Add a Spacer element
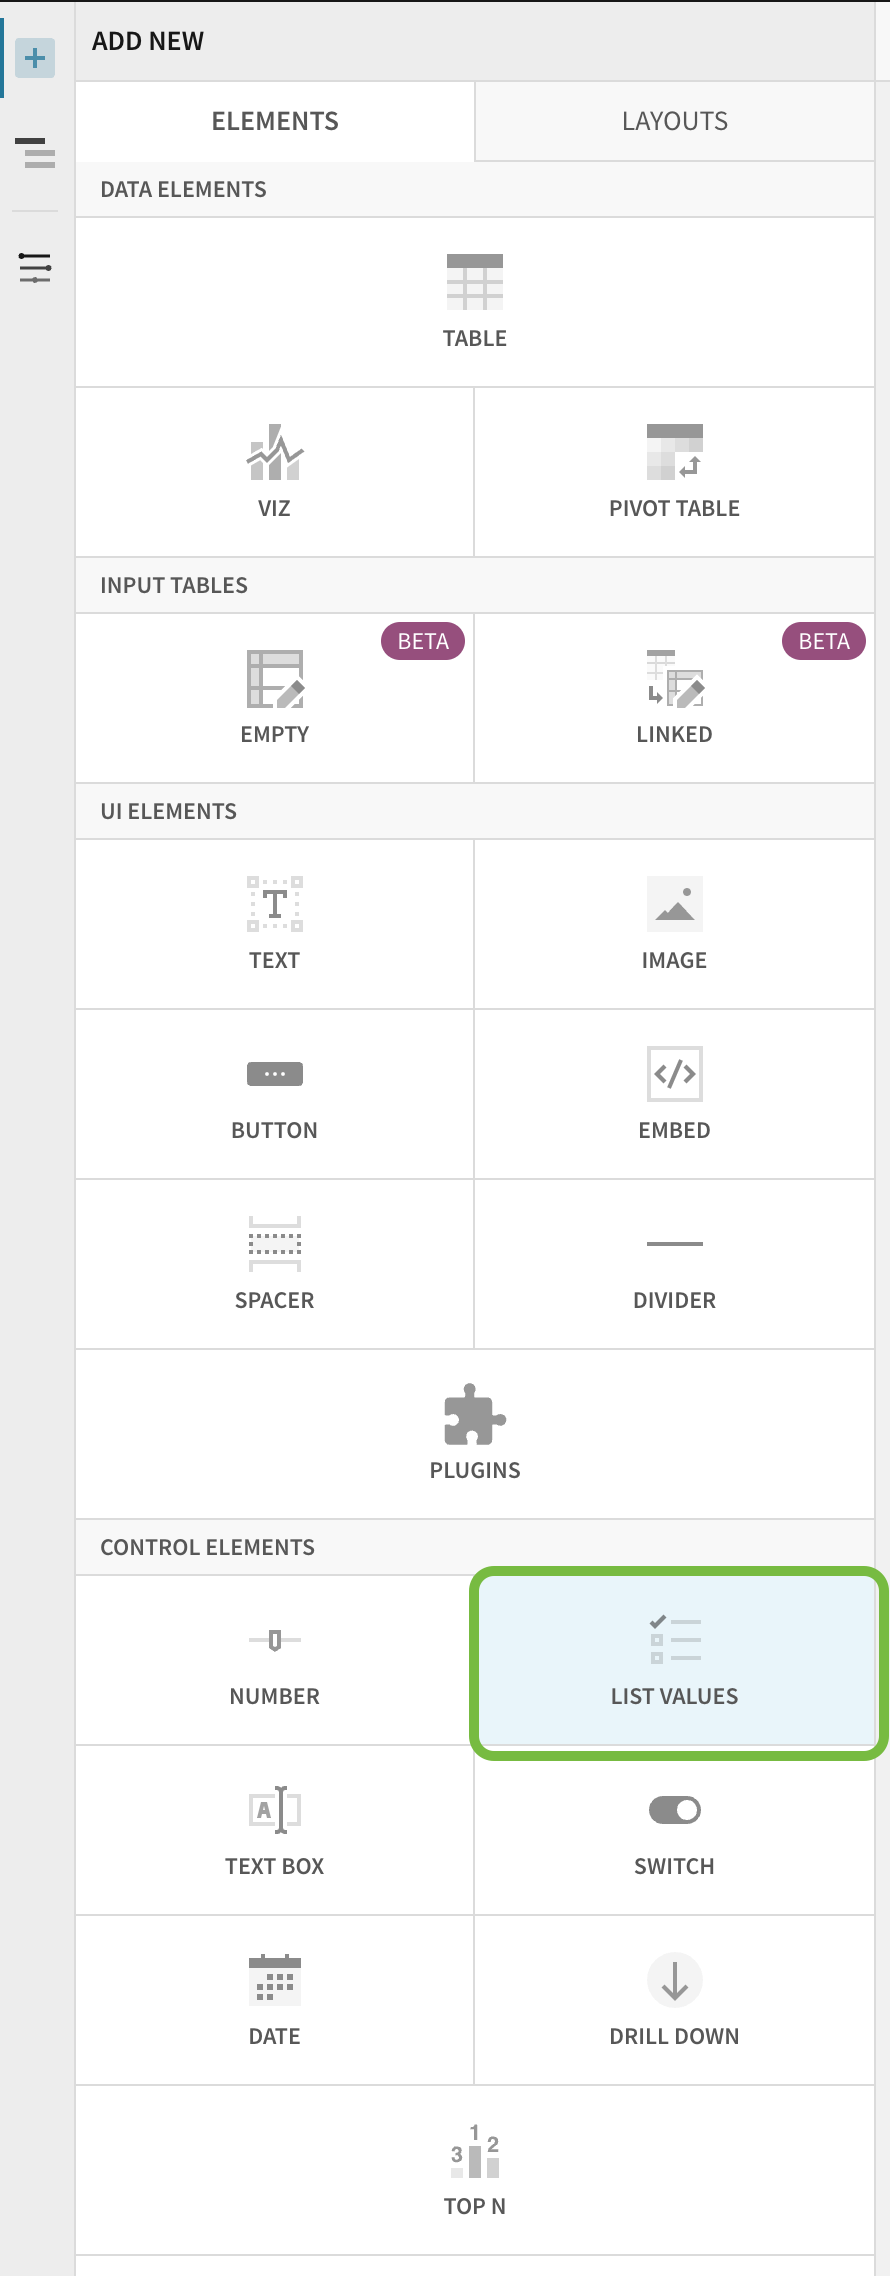The height and width of the screenshot is (2276, 890). click(x=274, y=1260)
